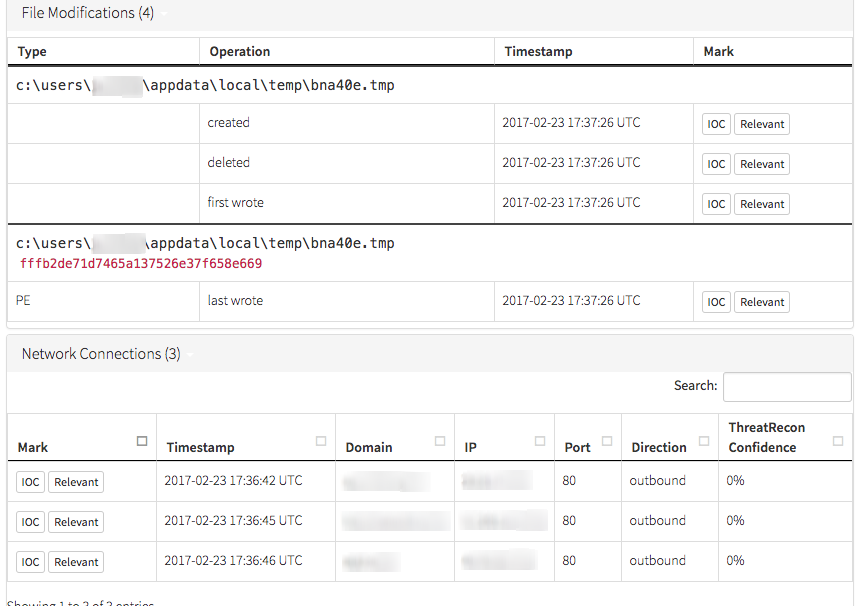
Task: Mark the 17:36:42 network connection as IOC
Action: 30,482
